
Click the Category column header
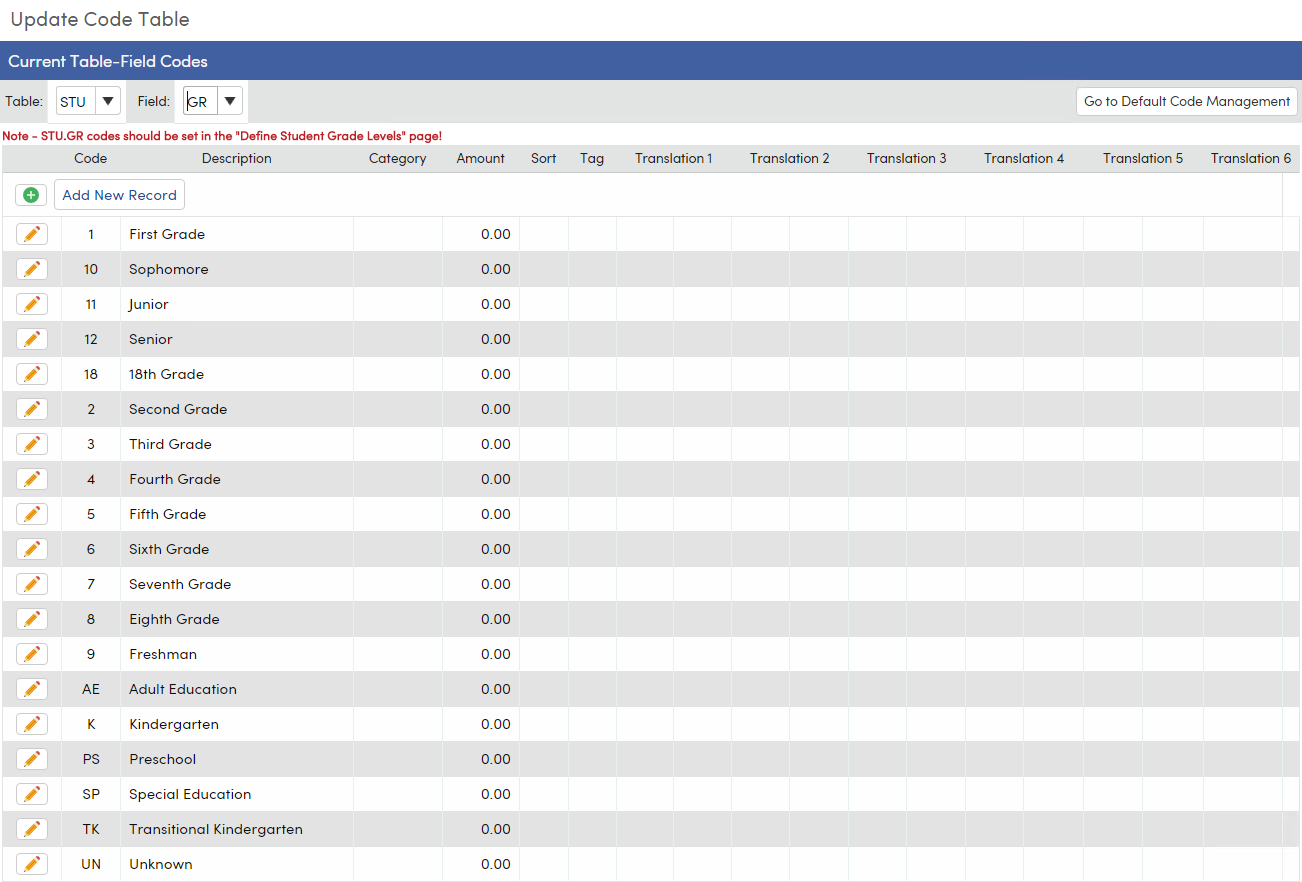tap(398, 158)
